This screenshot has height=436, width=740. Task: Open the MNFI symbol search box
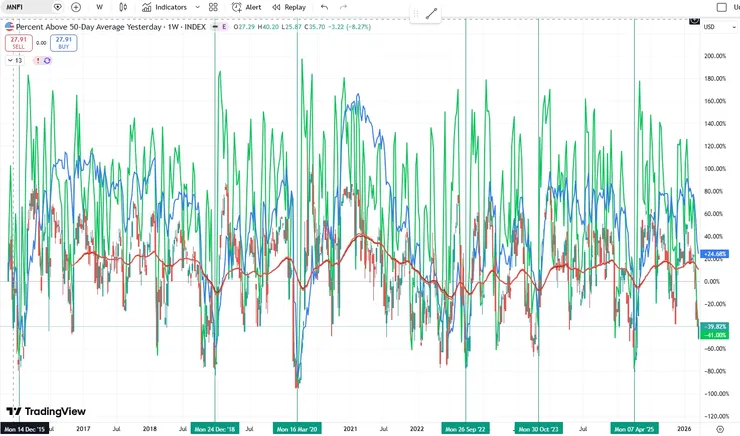26,7
